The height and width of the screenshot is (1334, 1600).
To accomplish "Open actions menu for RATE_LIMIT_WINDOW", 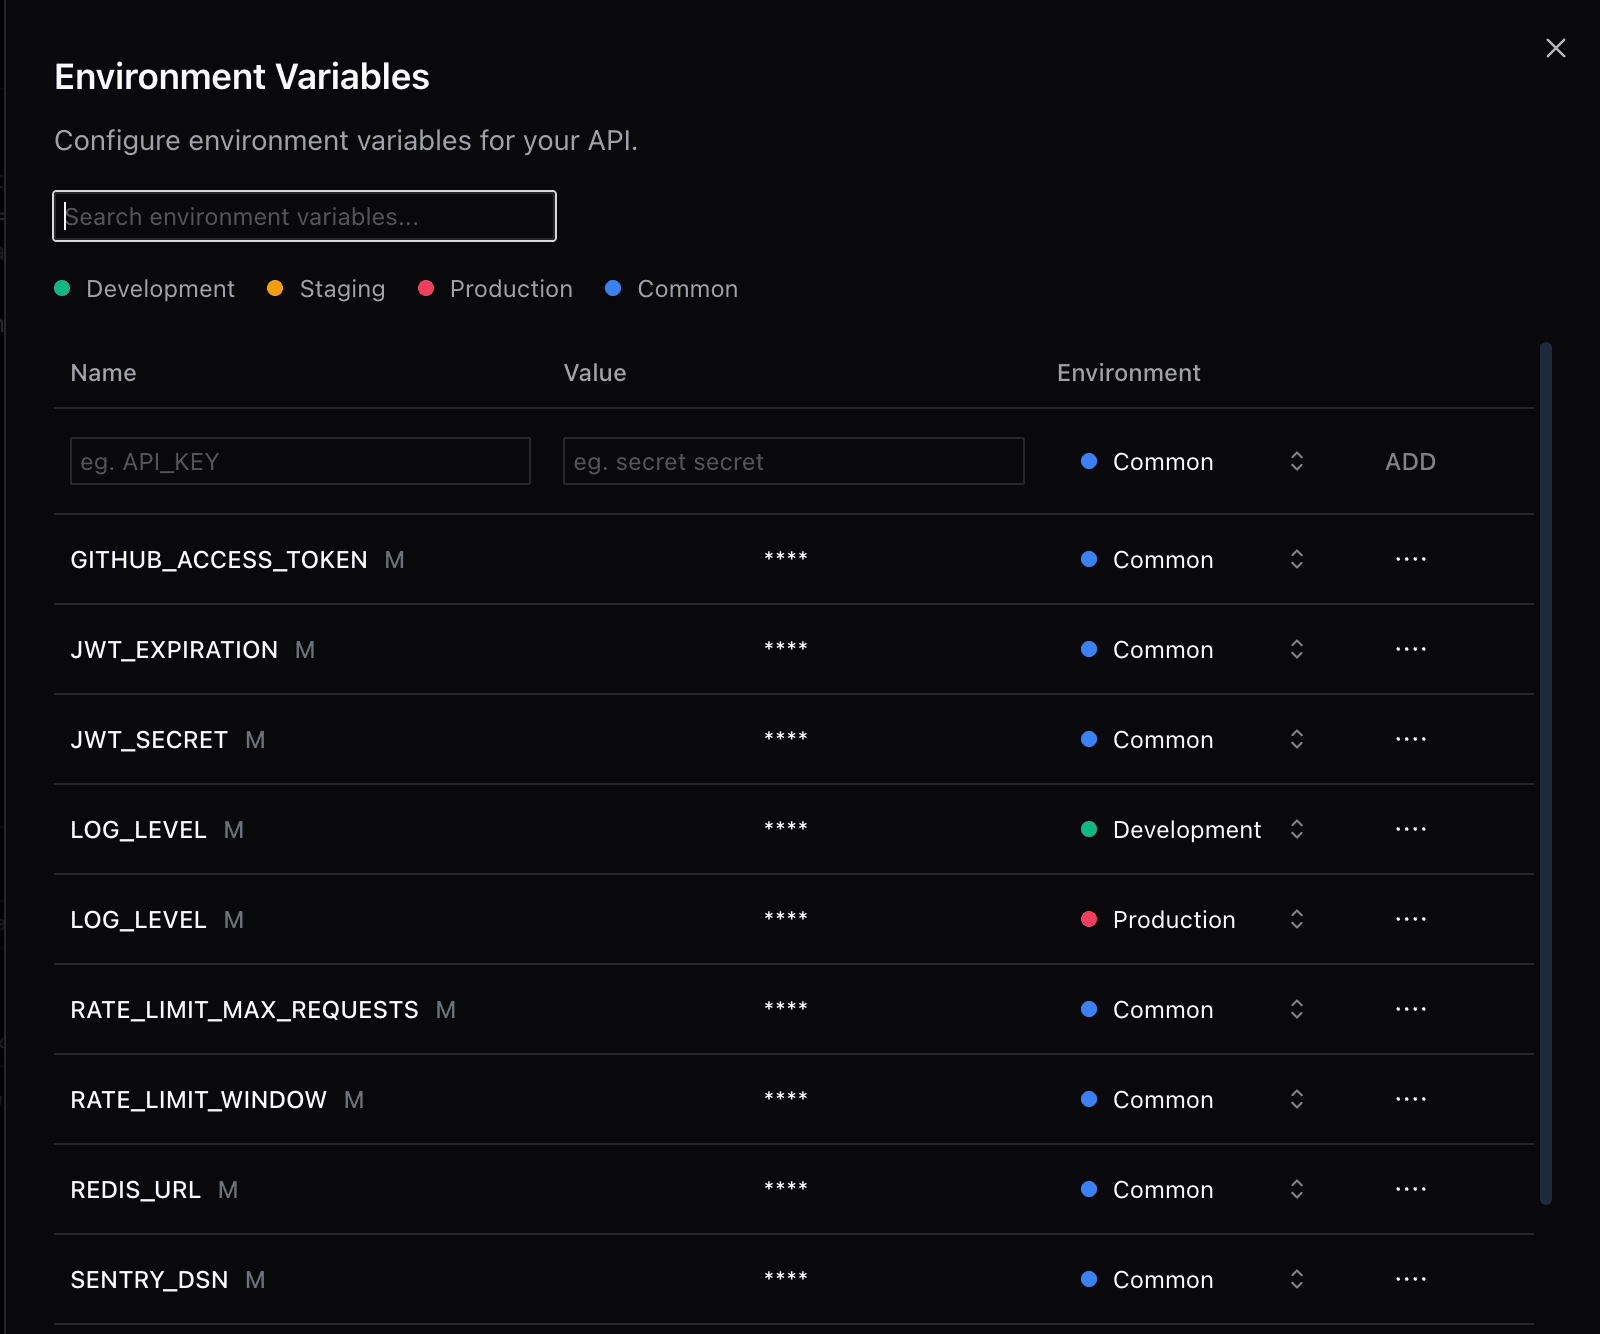I will coord(1410,1099).
